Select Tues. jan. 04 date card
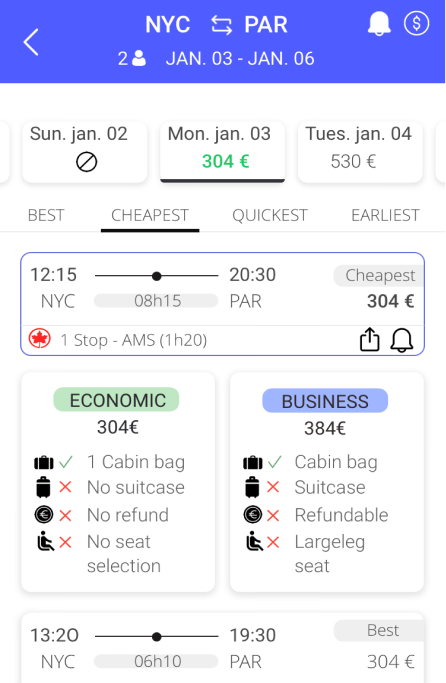This screenshot has width=446, height=683. pyautogui.click(x=360, y=152)
